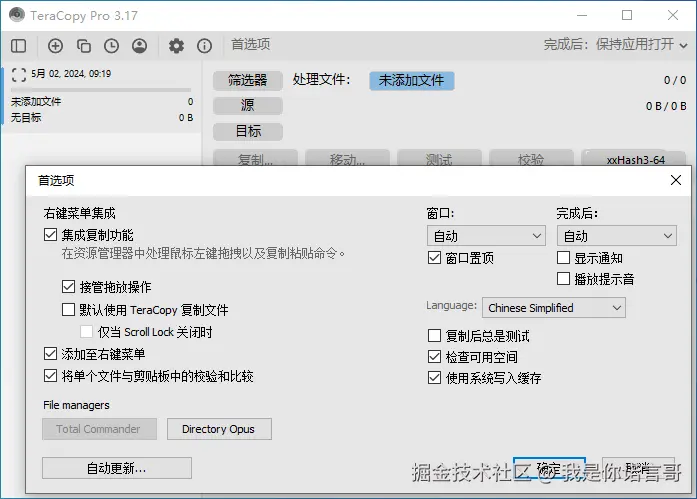Image resolution: width=697 pixels, height=499 pixels.
Task: Click the 确定 OK button
Action: [549, 468]
